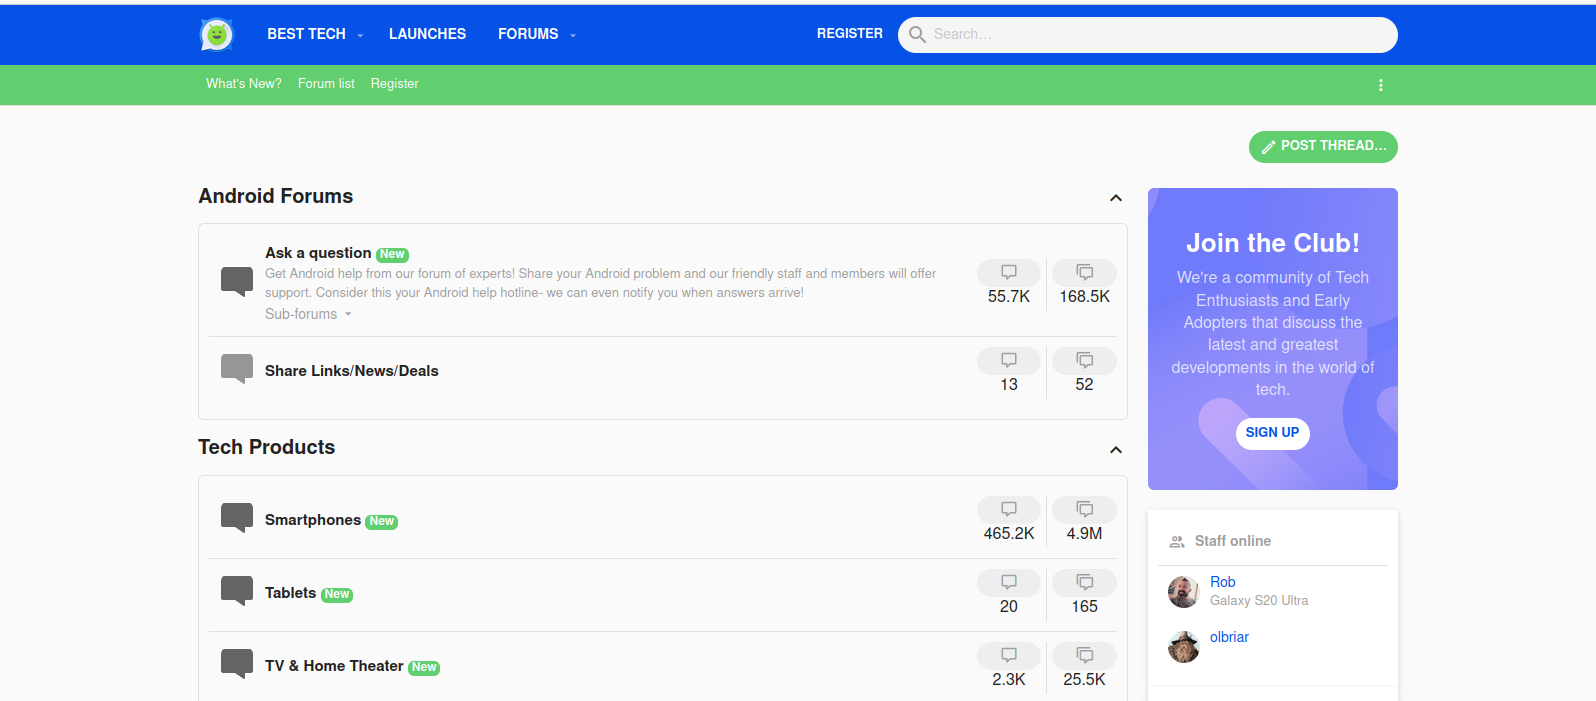Open What's New? in the sub-navigation
This screenshot has width=1596, height=701.
coord(243,84)
